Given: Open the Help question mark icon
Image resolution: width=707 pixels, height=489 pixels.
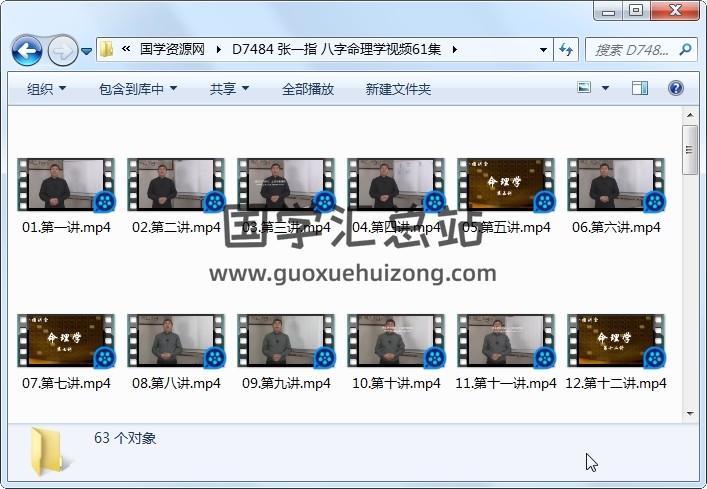Looking at the screenshot, I should [x=675, y=88].
